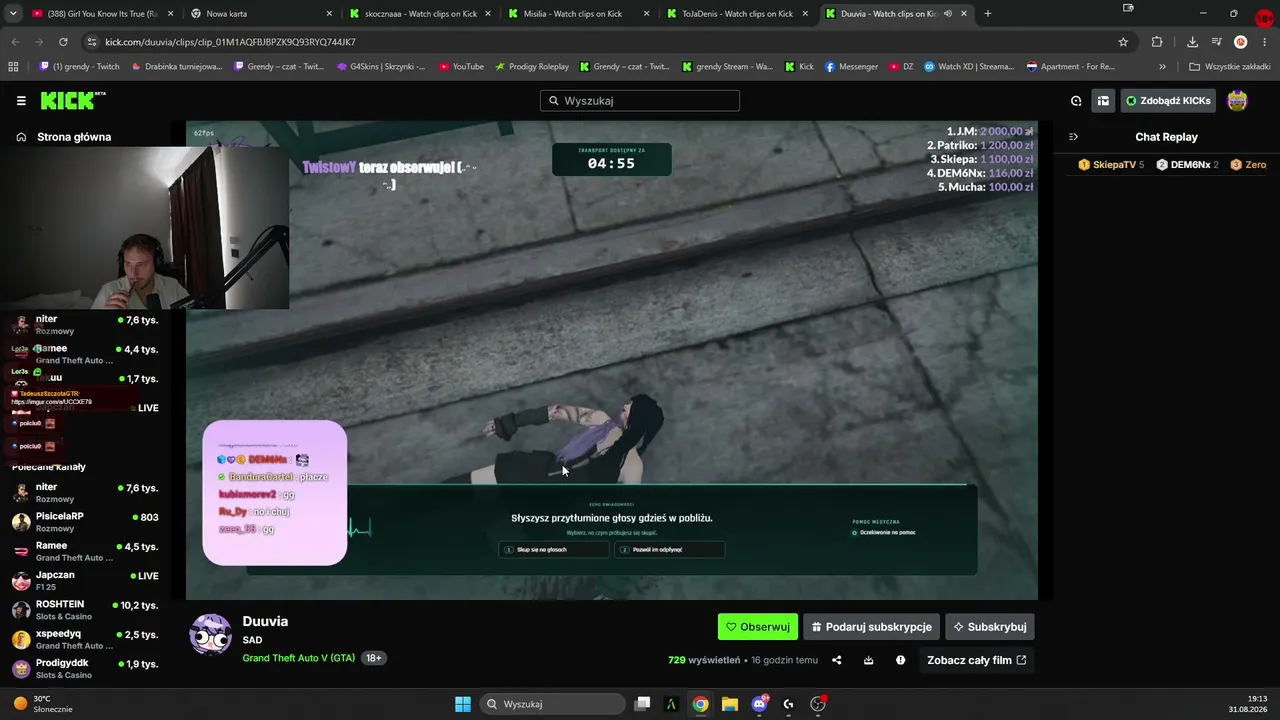
Task: Open the Wszystkie zakładki bookmarks folder
Action: click(1229, 67)
